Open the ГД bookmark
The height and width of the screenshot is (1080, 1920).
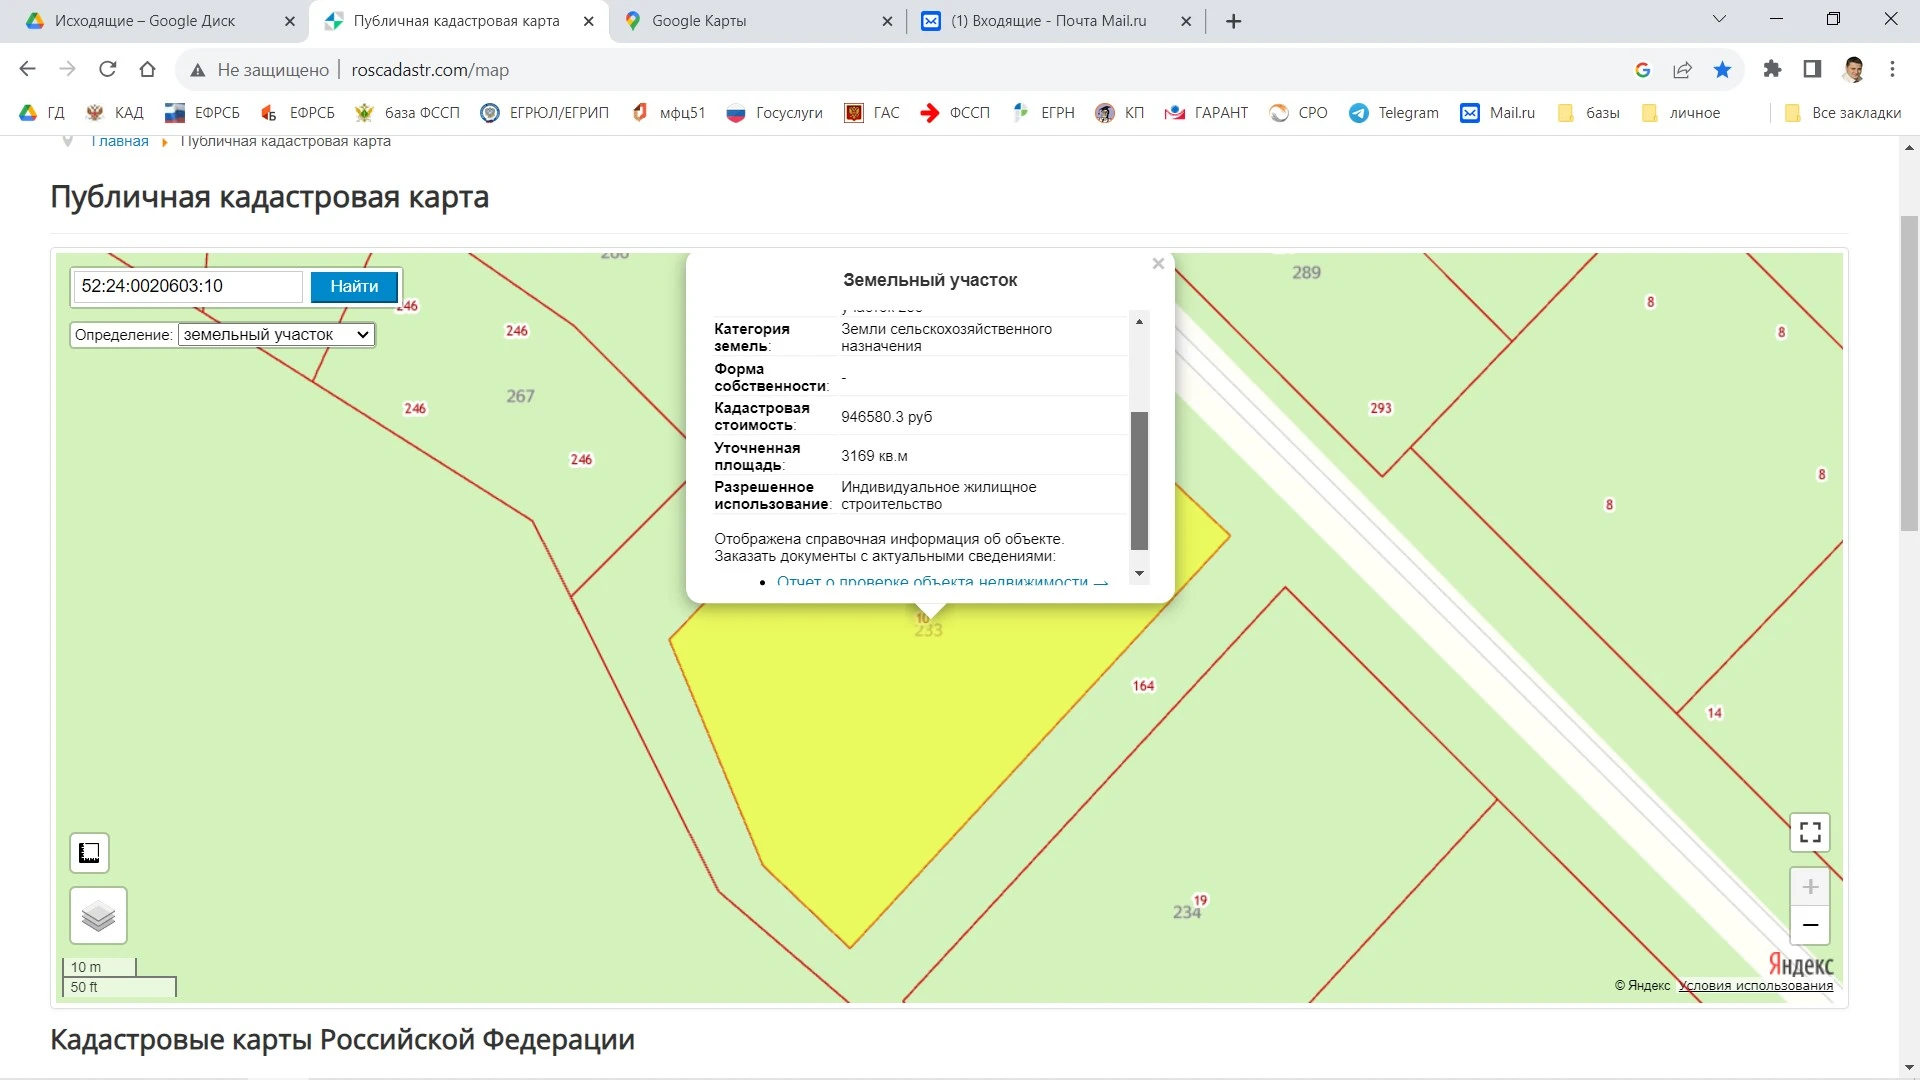tap(41, 113)
